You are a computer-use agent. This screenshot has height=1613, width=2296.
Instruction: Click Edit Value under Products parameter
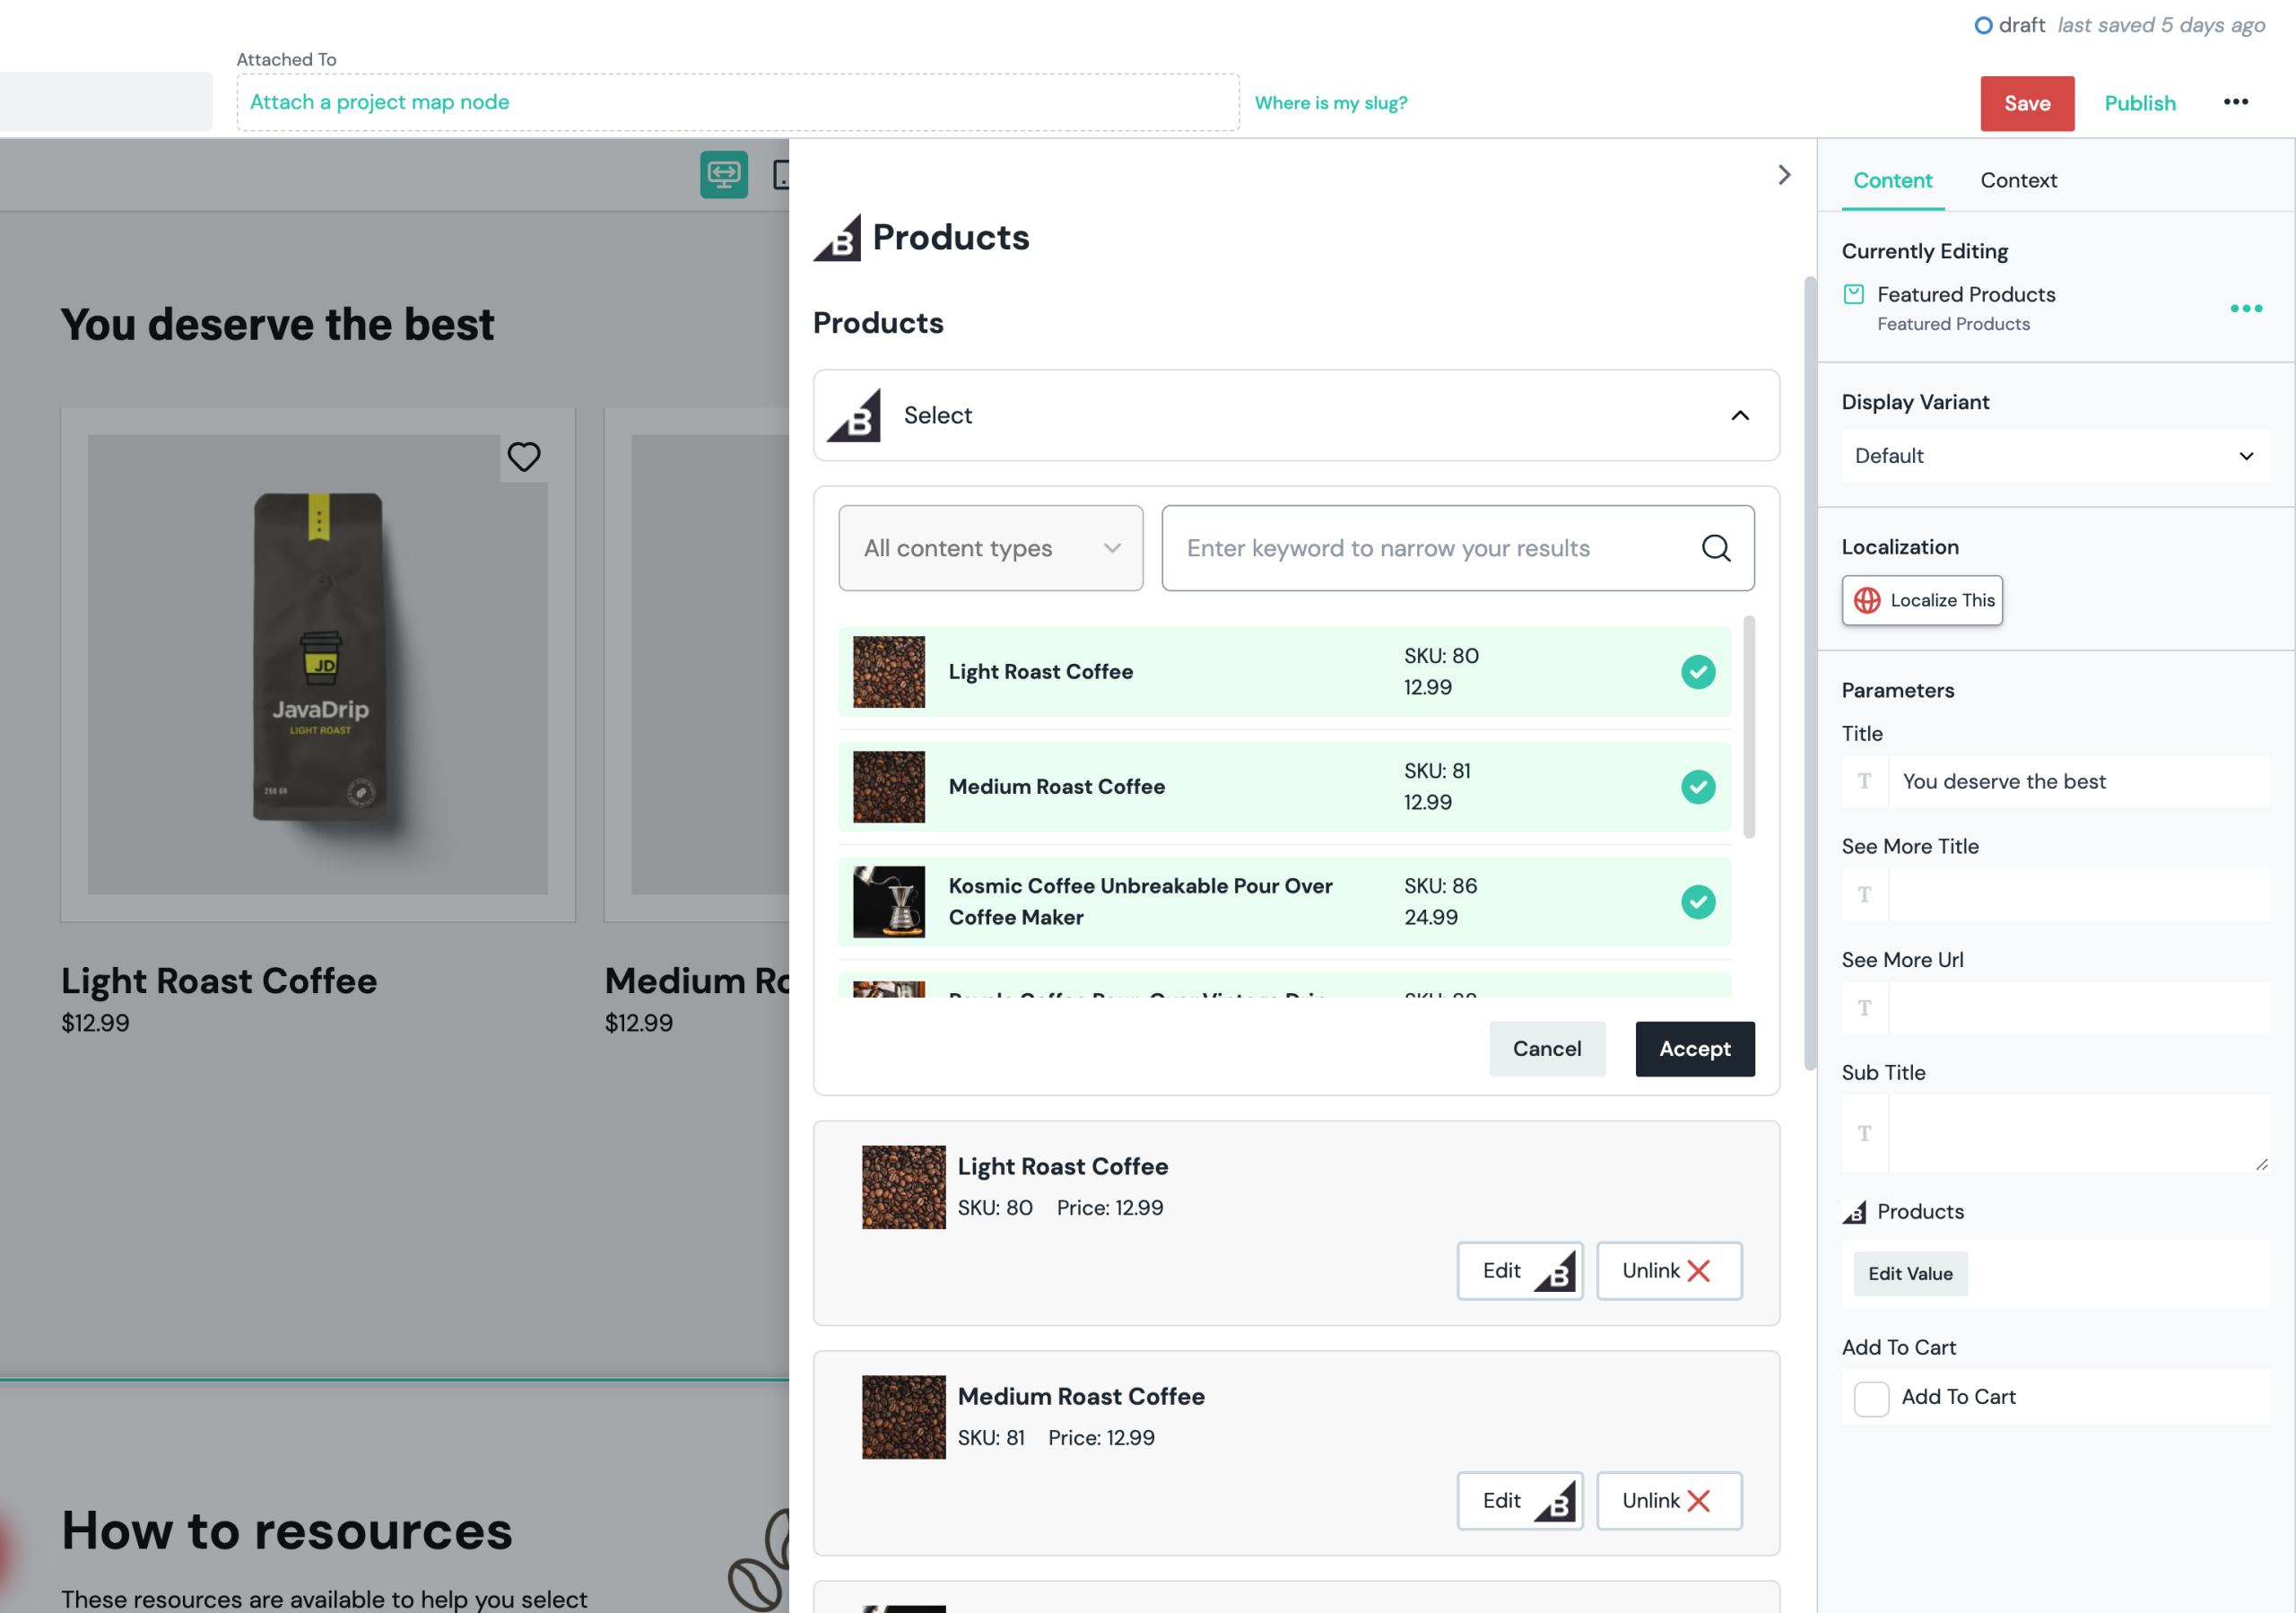click(x=1909, y=1273)
